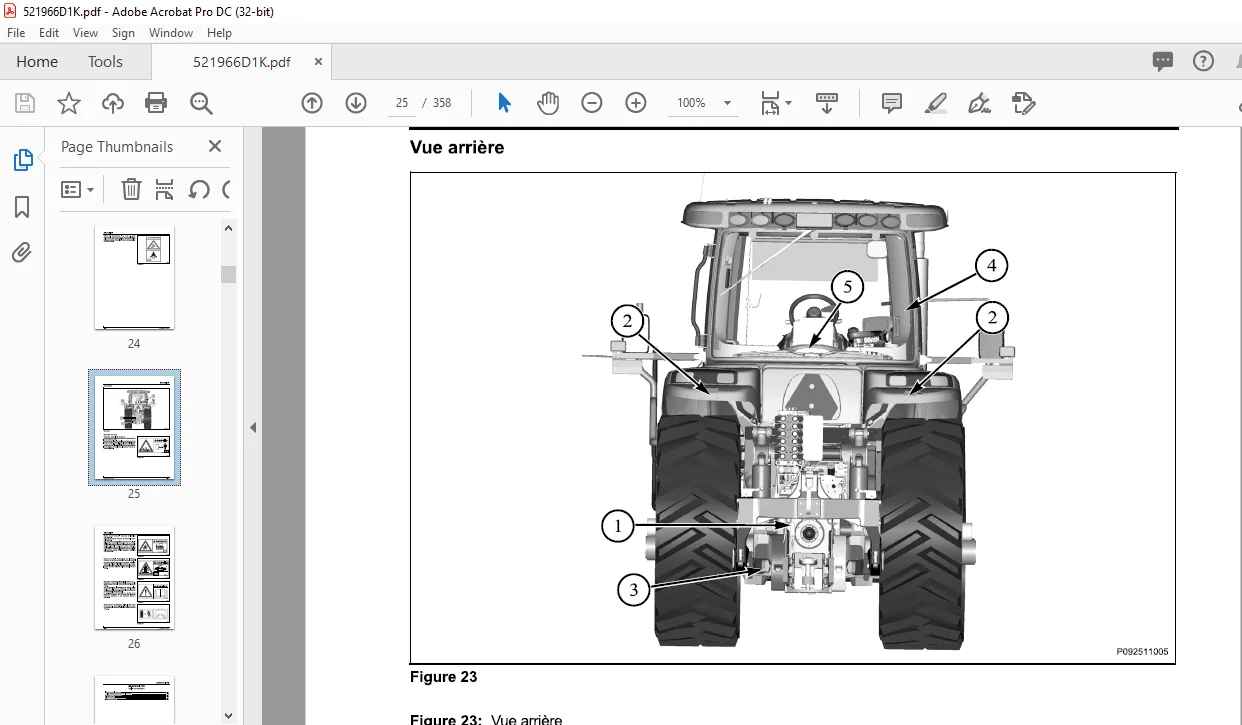Open the fit page options dropdown
The height and width of the screenshot is (725, 1242).
tap(776, 103)
